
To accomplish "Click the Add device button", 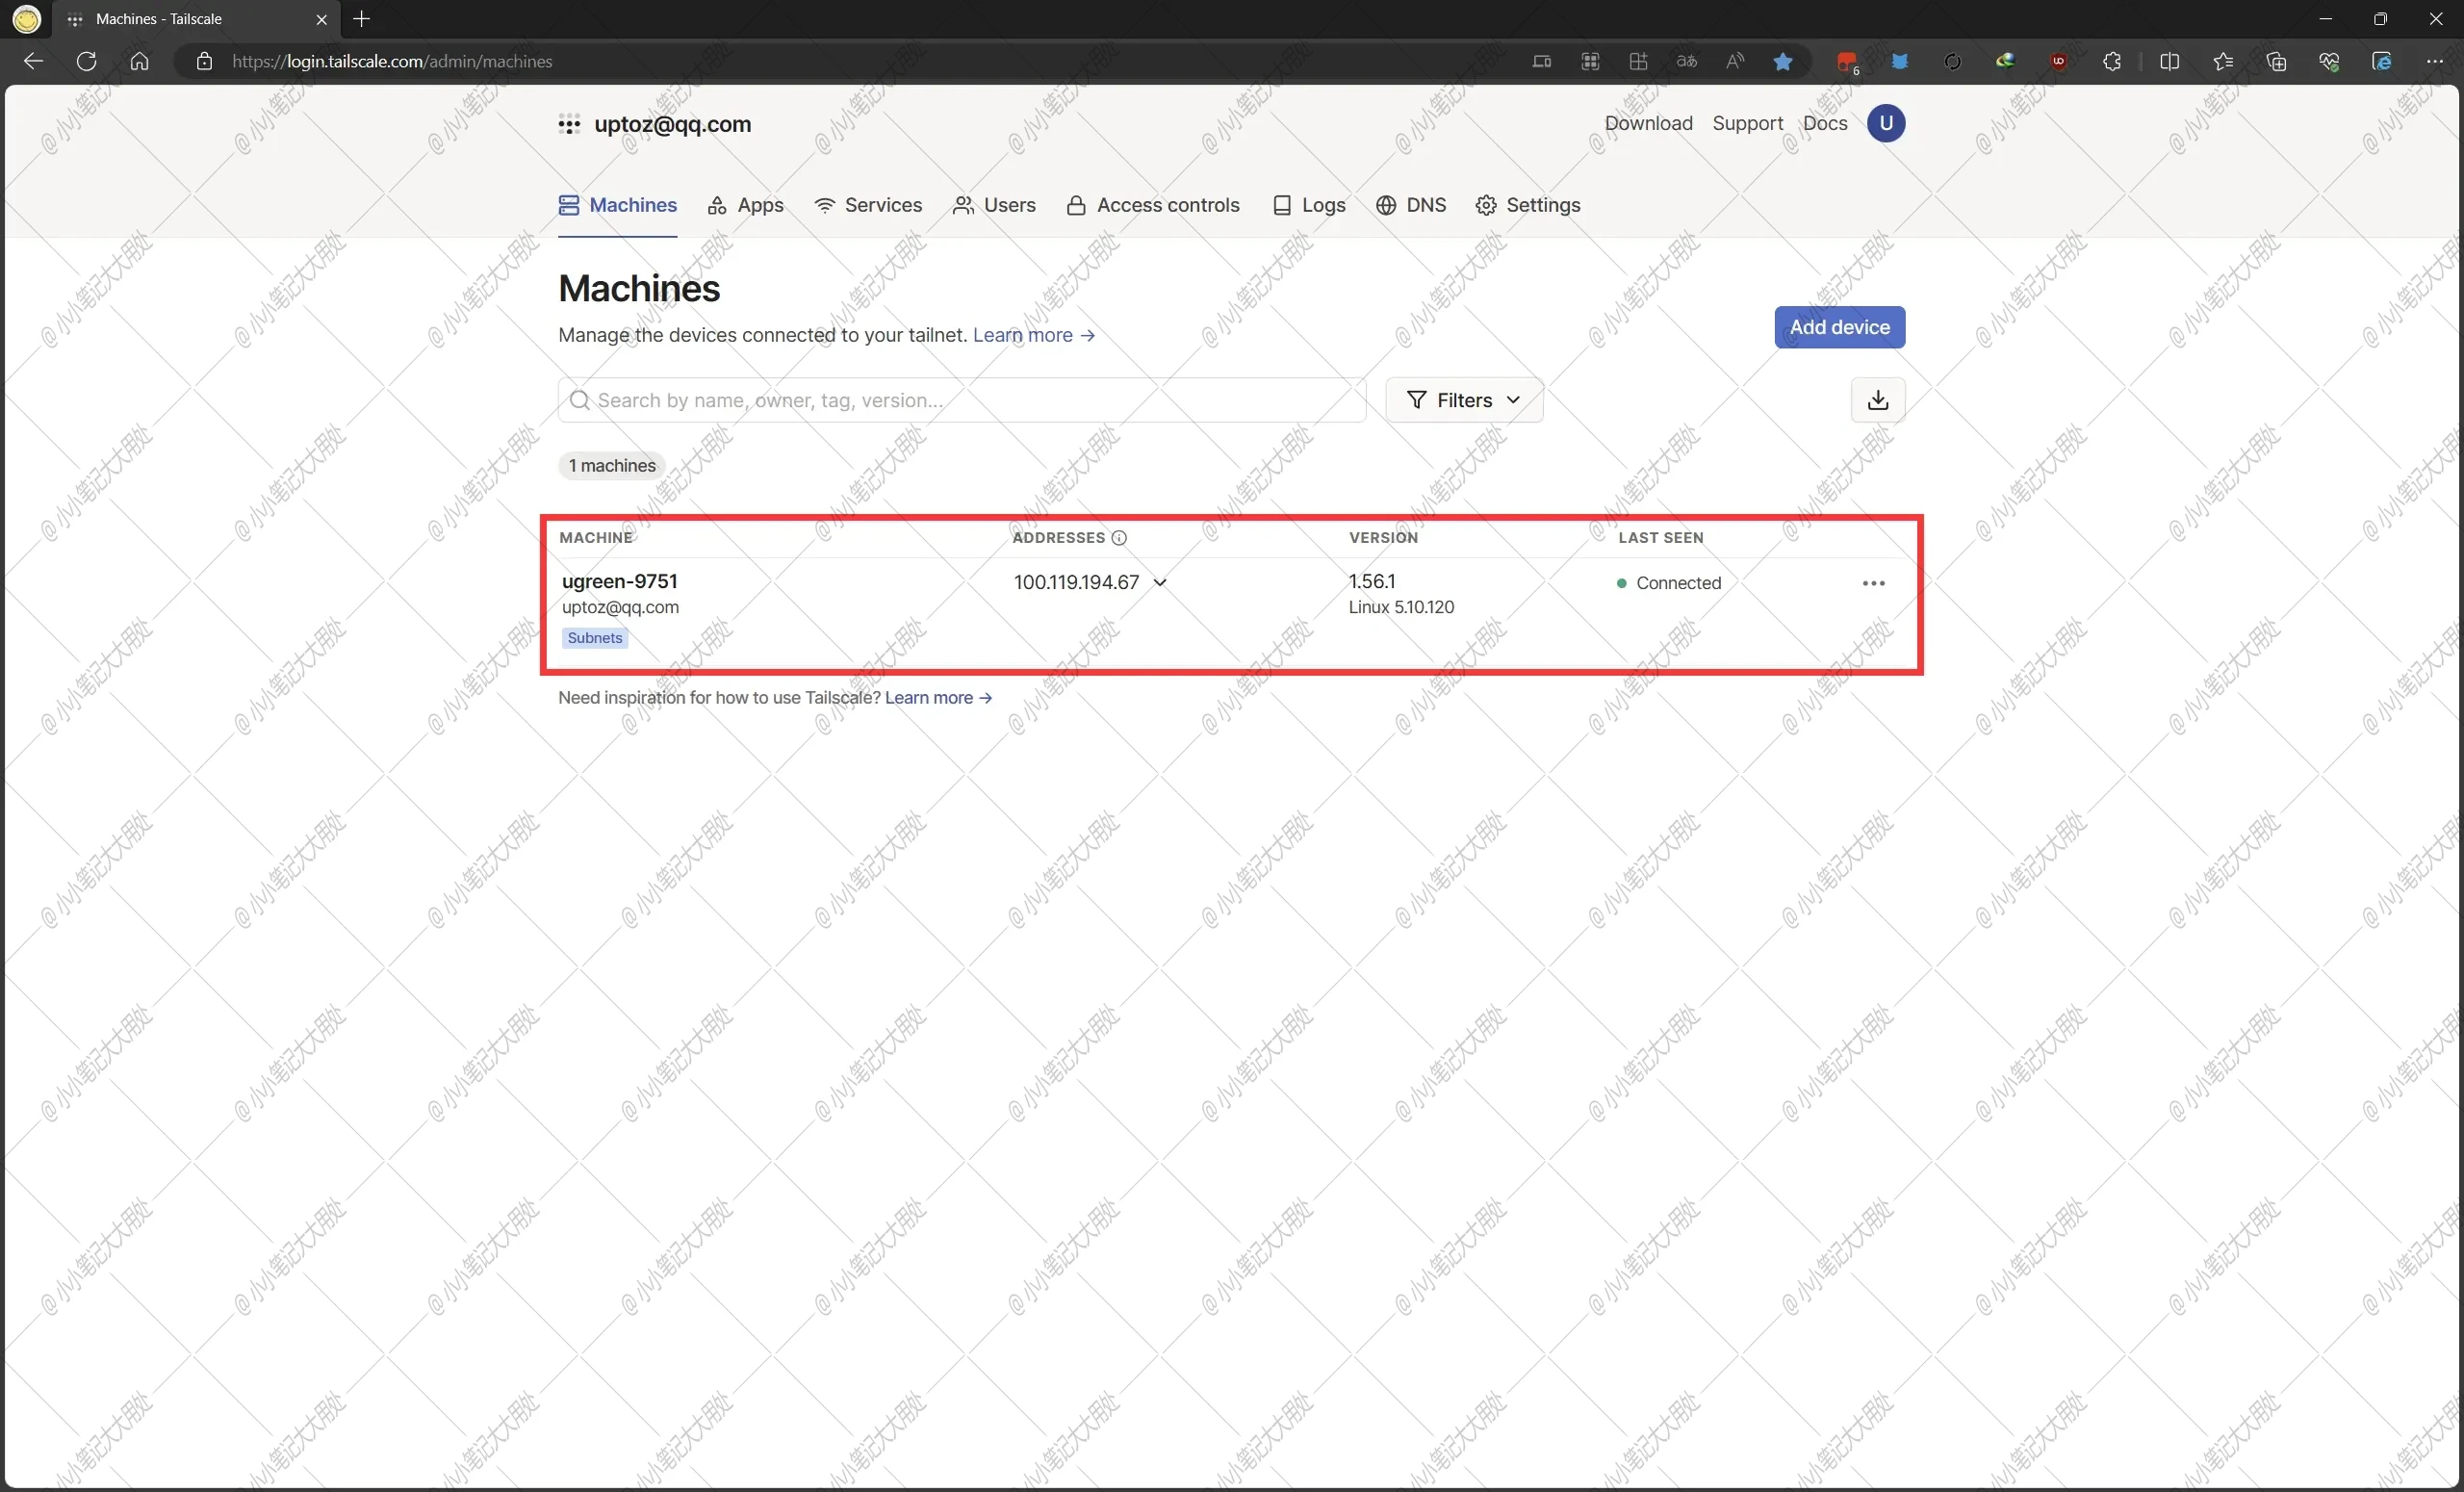I will 1839,327.
